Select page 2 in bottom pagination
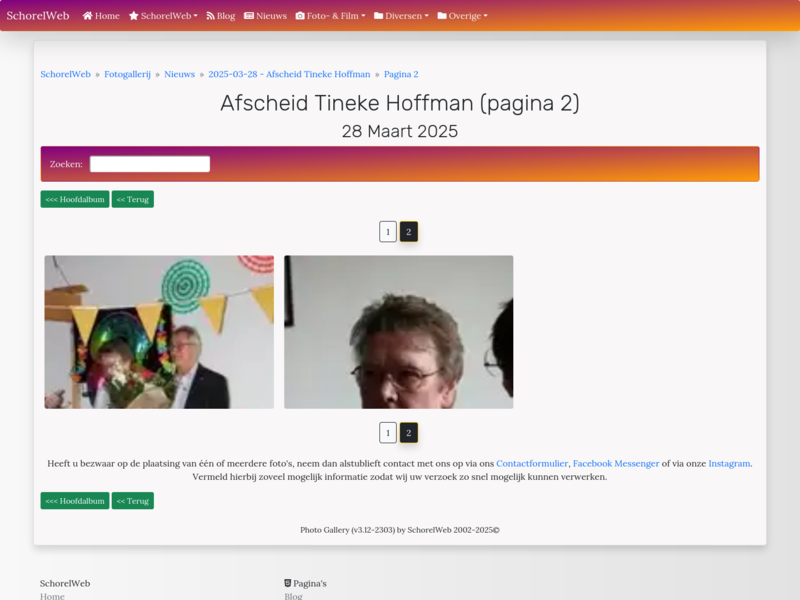This screenshot has width=800, height=600. [x=409, y=433]
